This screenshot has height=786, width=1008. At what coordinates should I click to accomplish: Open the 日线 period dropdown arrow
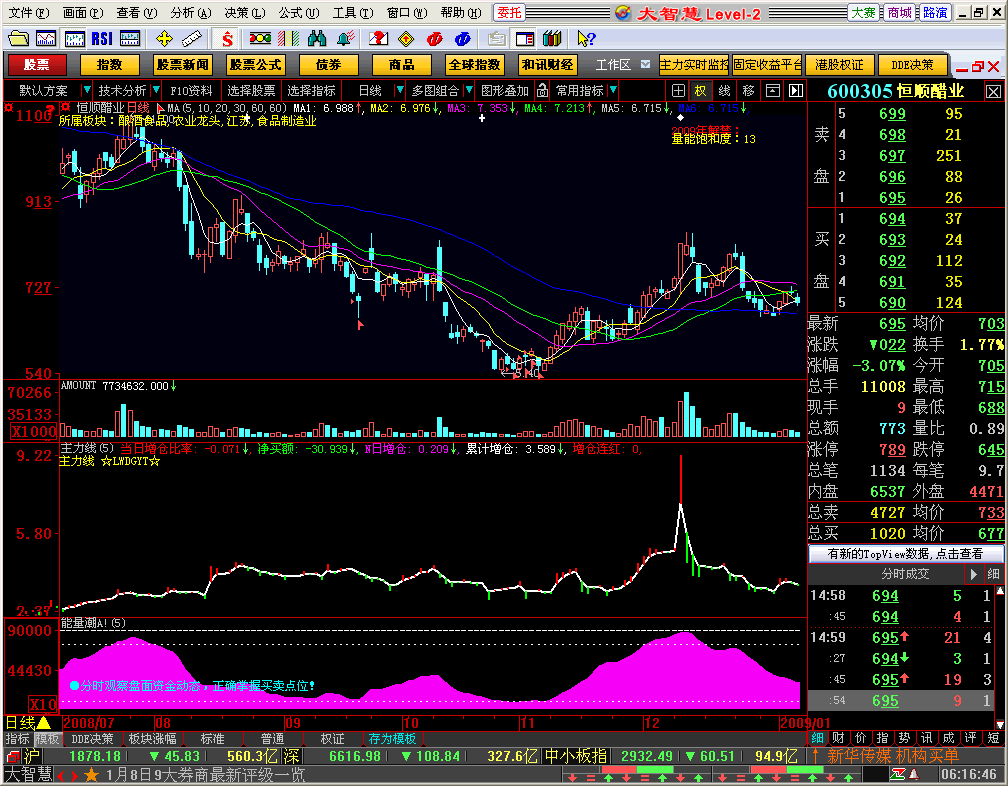[399, 90]
